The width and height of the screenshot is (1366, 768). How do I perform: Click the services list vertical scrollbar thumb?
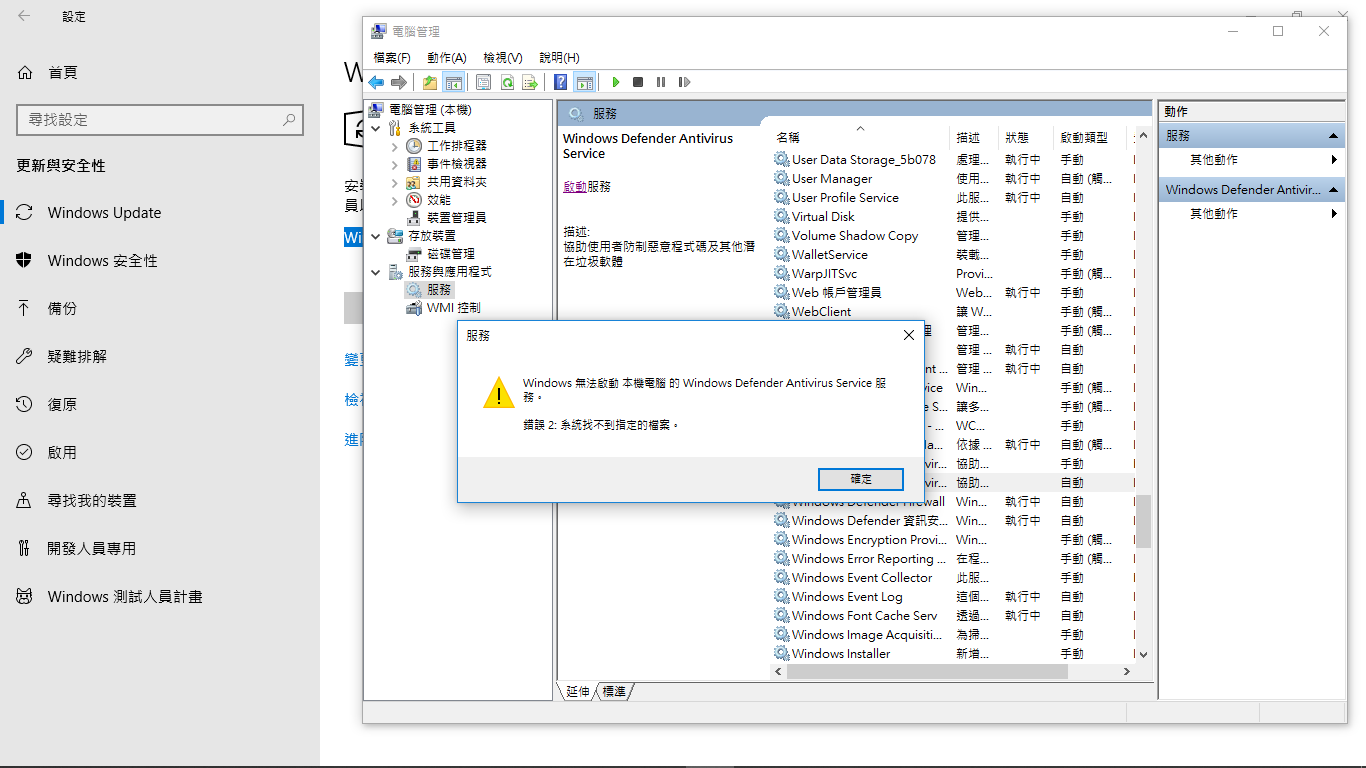(x=1143, y=521)
